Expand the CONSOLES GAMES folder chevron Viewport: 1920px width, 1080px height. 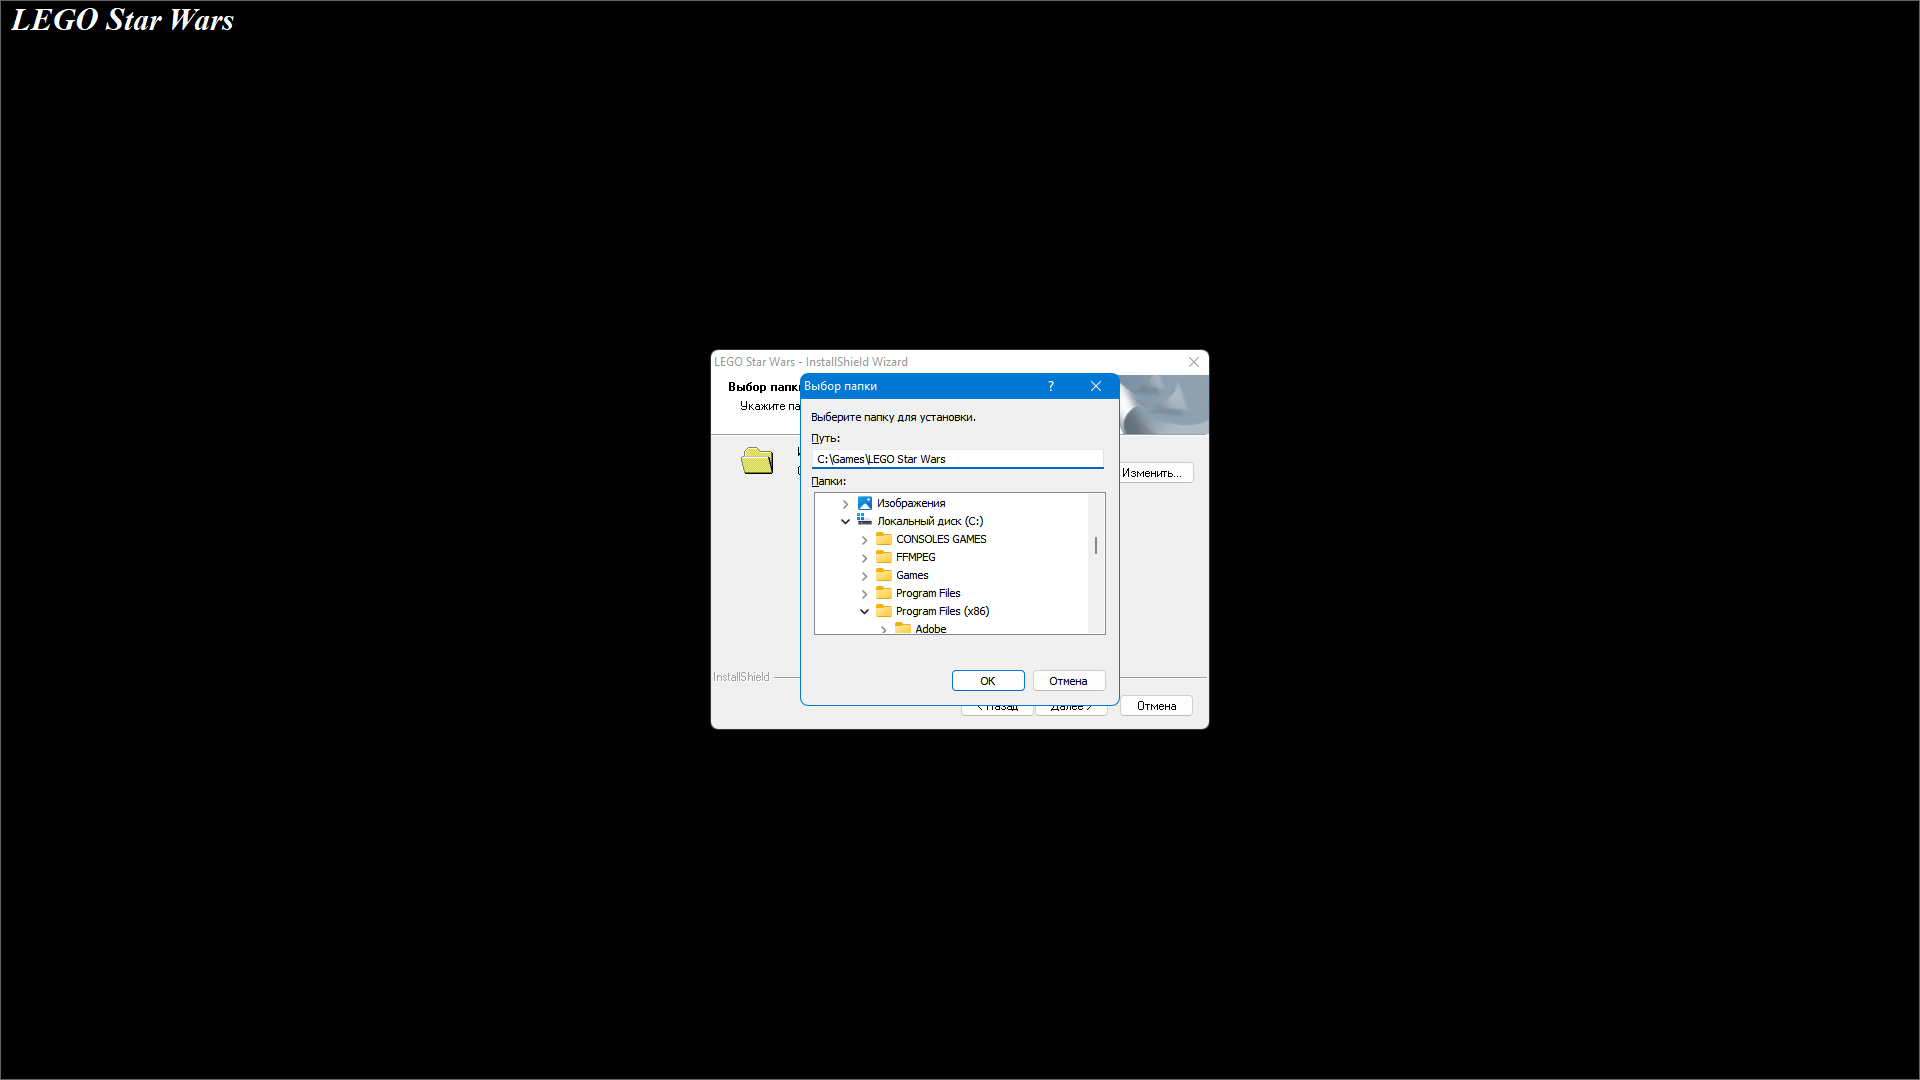(865, 540)
